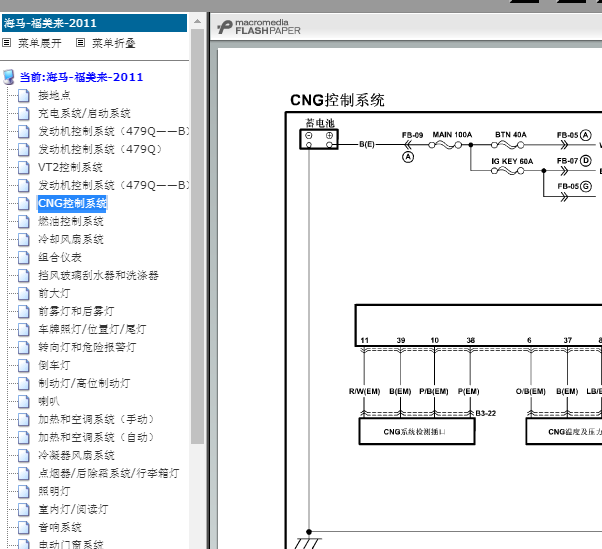Click the page icon next to 前雾灯和后雾灯
The width and height of the screenshot is (602, 549).
23,311
